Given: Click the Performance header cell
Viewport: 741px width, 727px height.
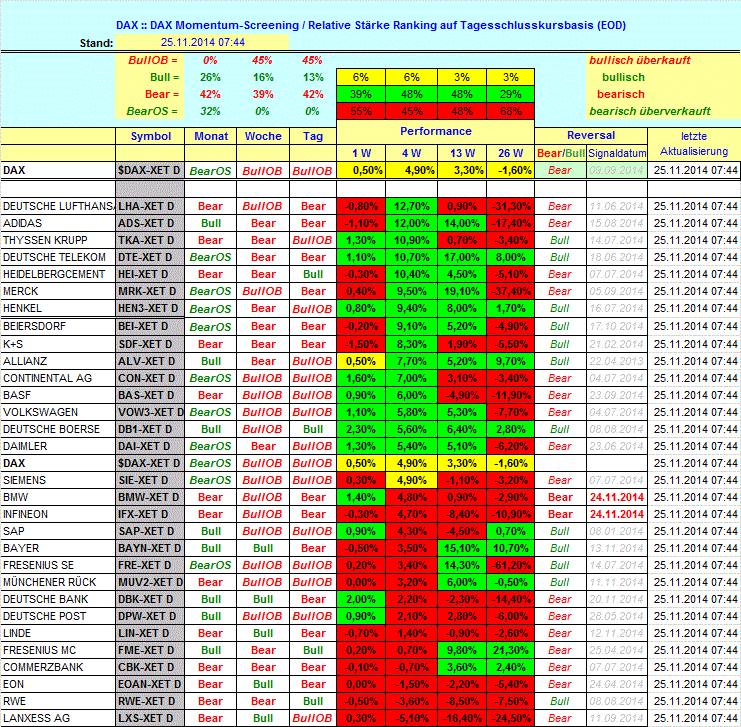Looking at the screenshot, I should pyautogui.click(x=435, y=131).
